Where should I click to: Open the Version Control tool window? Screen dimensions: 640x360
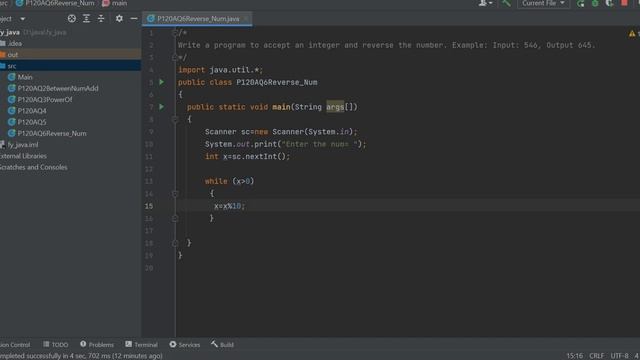tap(15, 344)
